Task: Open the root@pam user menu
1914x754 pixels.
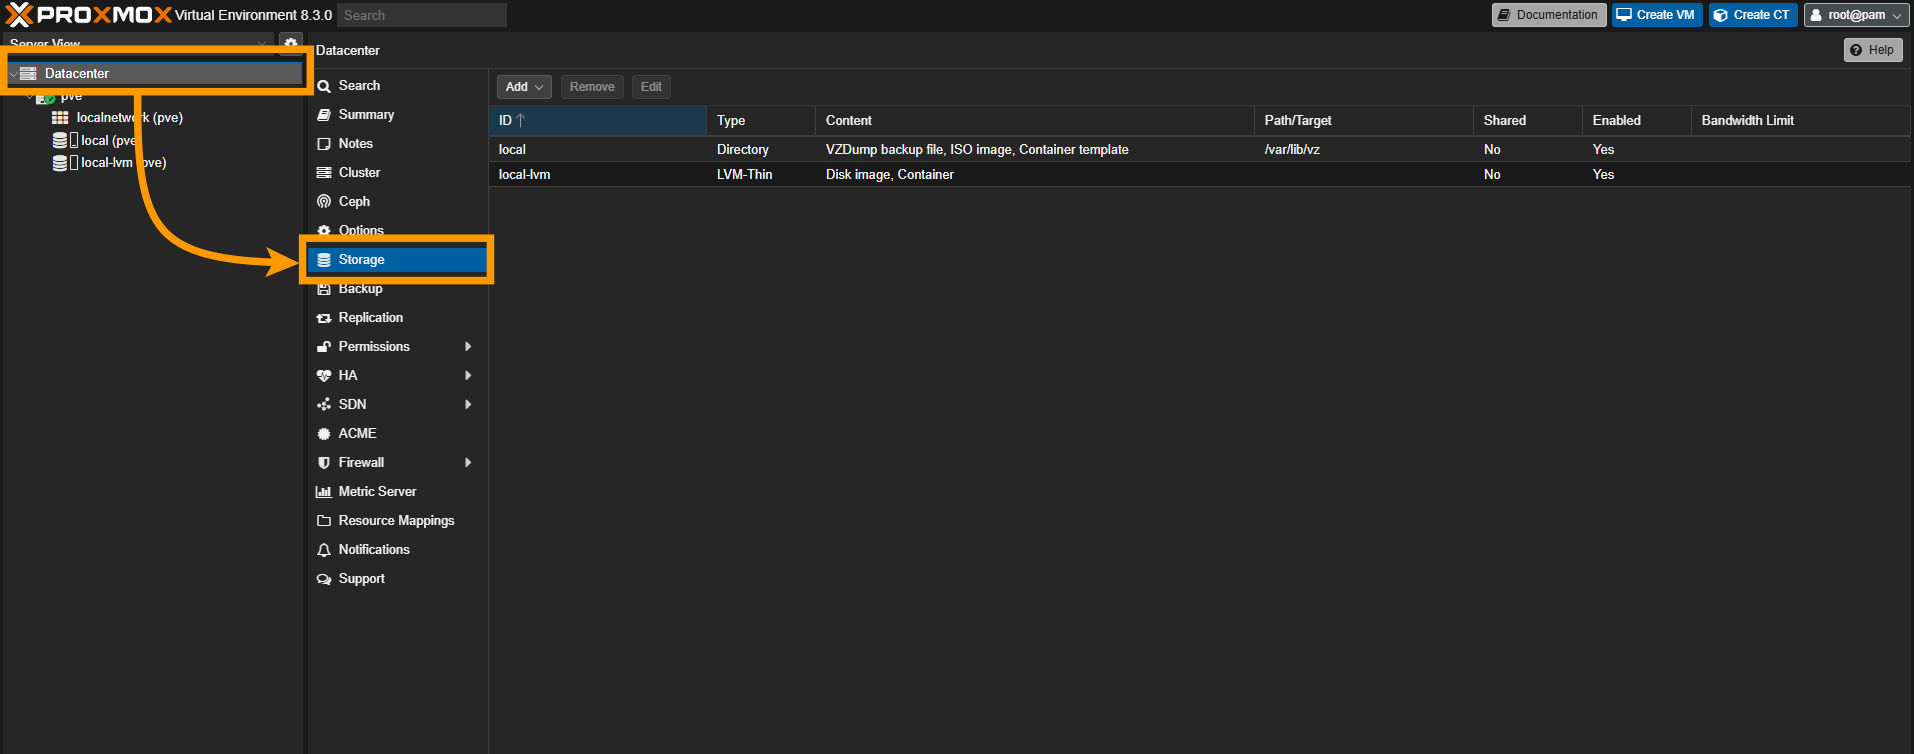Action: (x=1857, y=15)
